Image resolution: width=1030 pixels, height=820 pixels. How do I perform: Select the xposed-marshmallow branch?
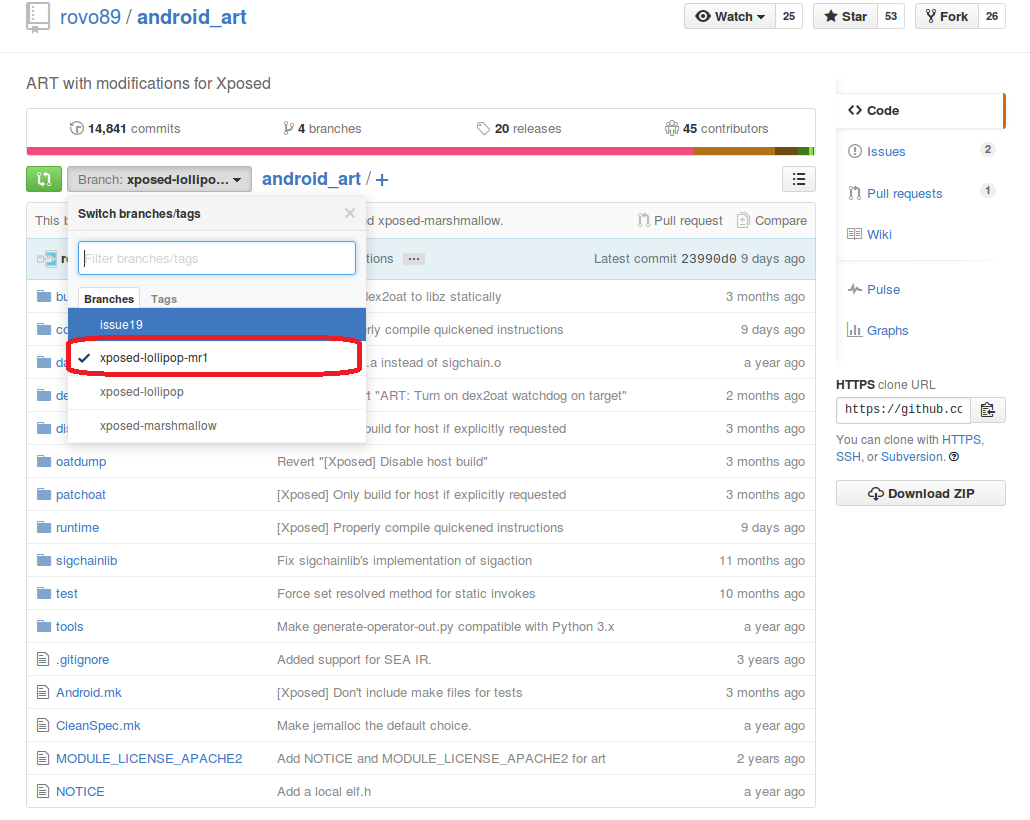[x=217, y=426]
